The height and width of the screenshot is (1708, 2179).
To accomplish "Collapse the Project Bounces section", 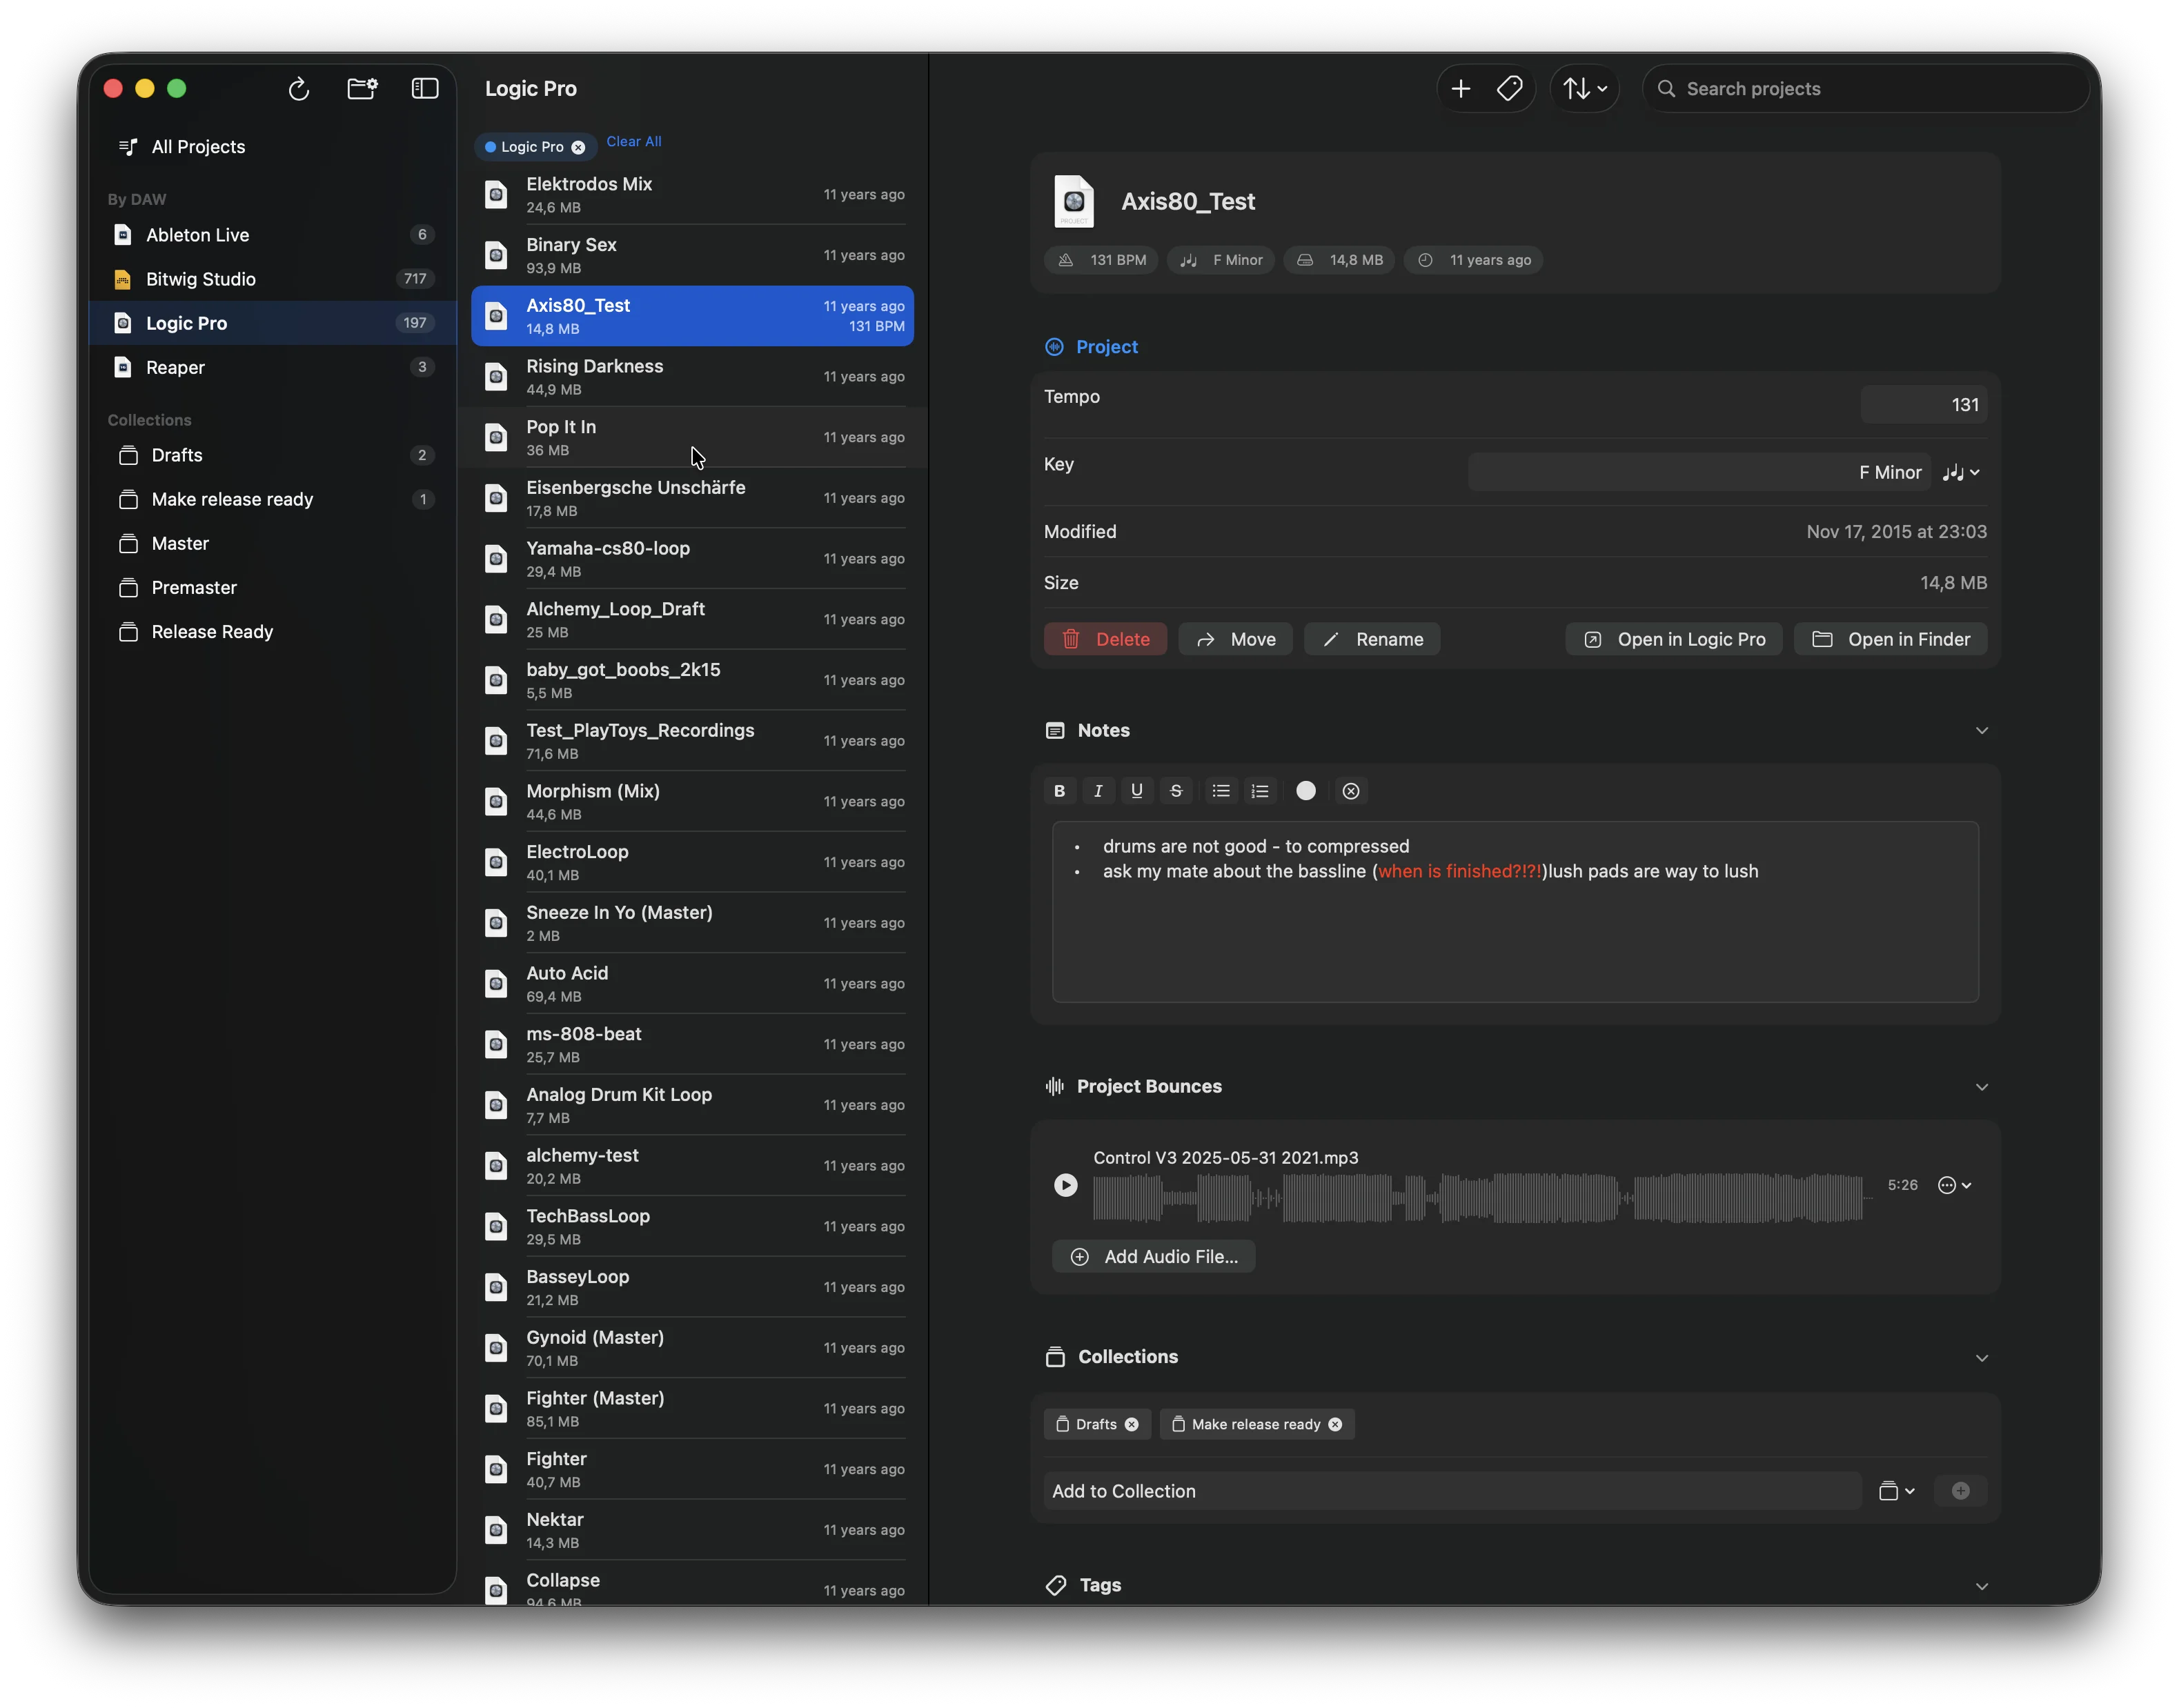I will [1981, 1087].
